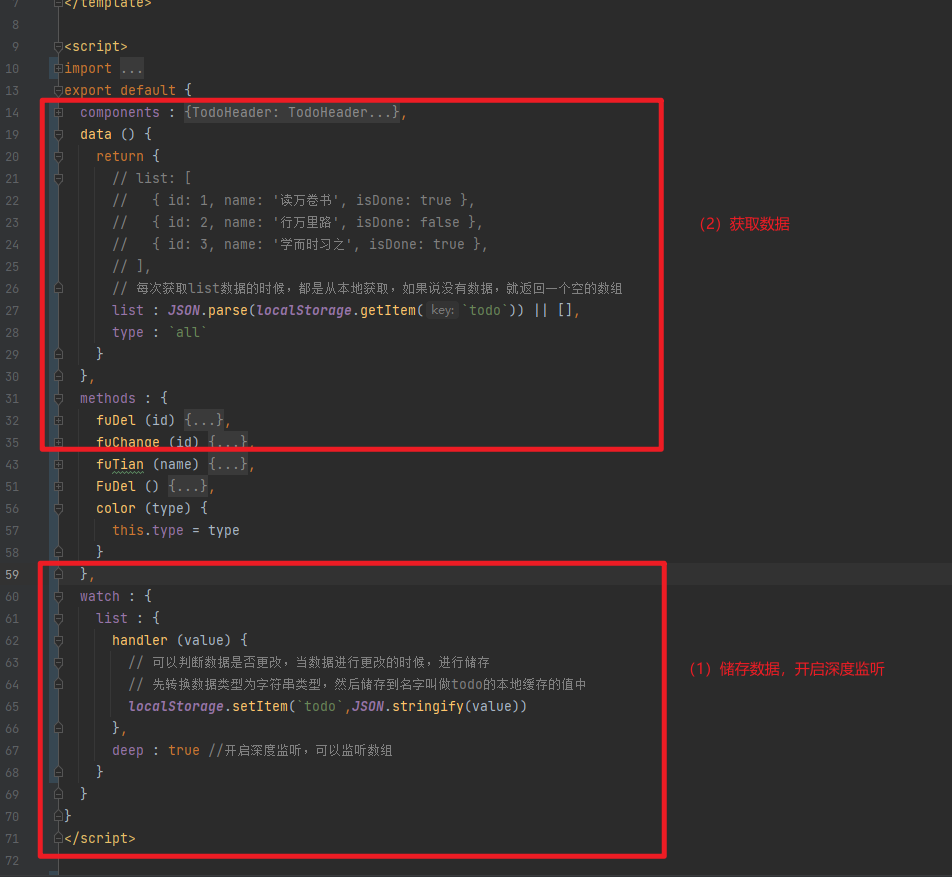Click the fuTian method name
Screen dimensions: 952x877
120,465
